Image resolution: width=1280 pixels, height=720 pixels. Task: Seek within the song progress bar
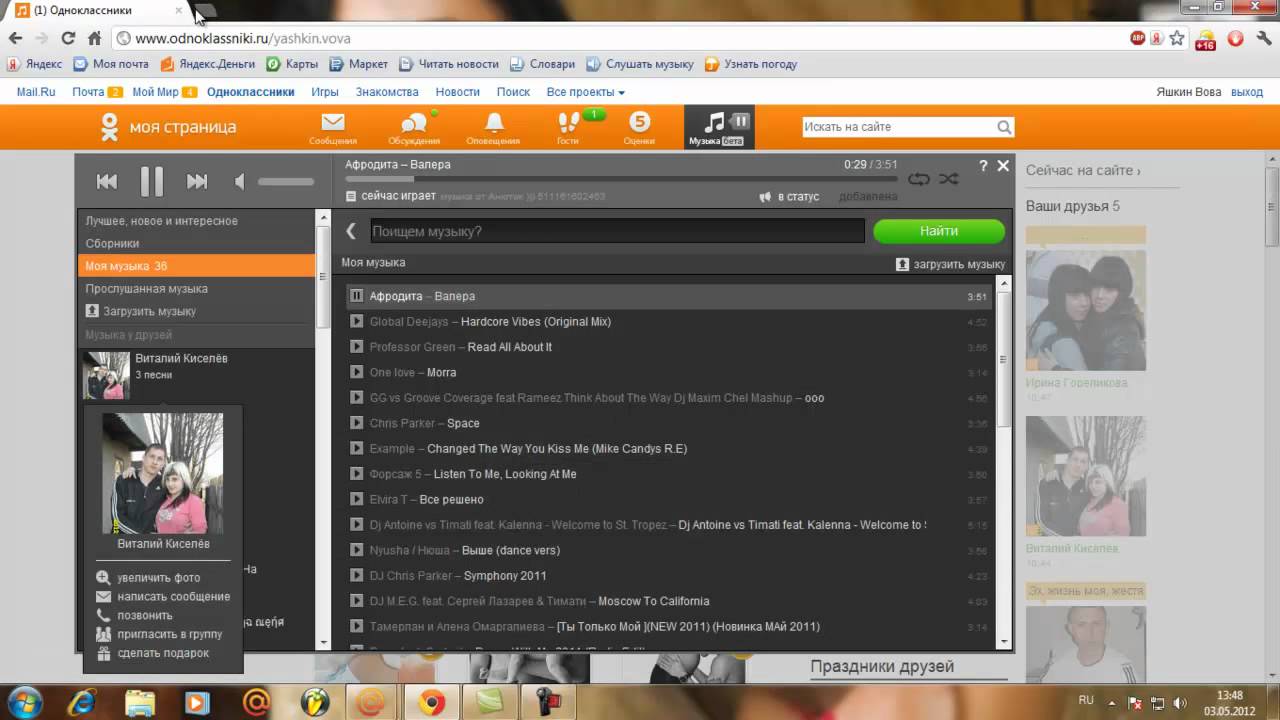620,179
